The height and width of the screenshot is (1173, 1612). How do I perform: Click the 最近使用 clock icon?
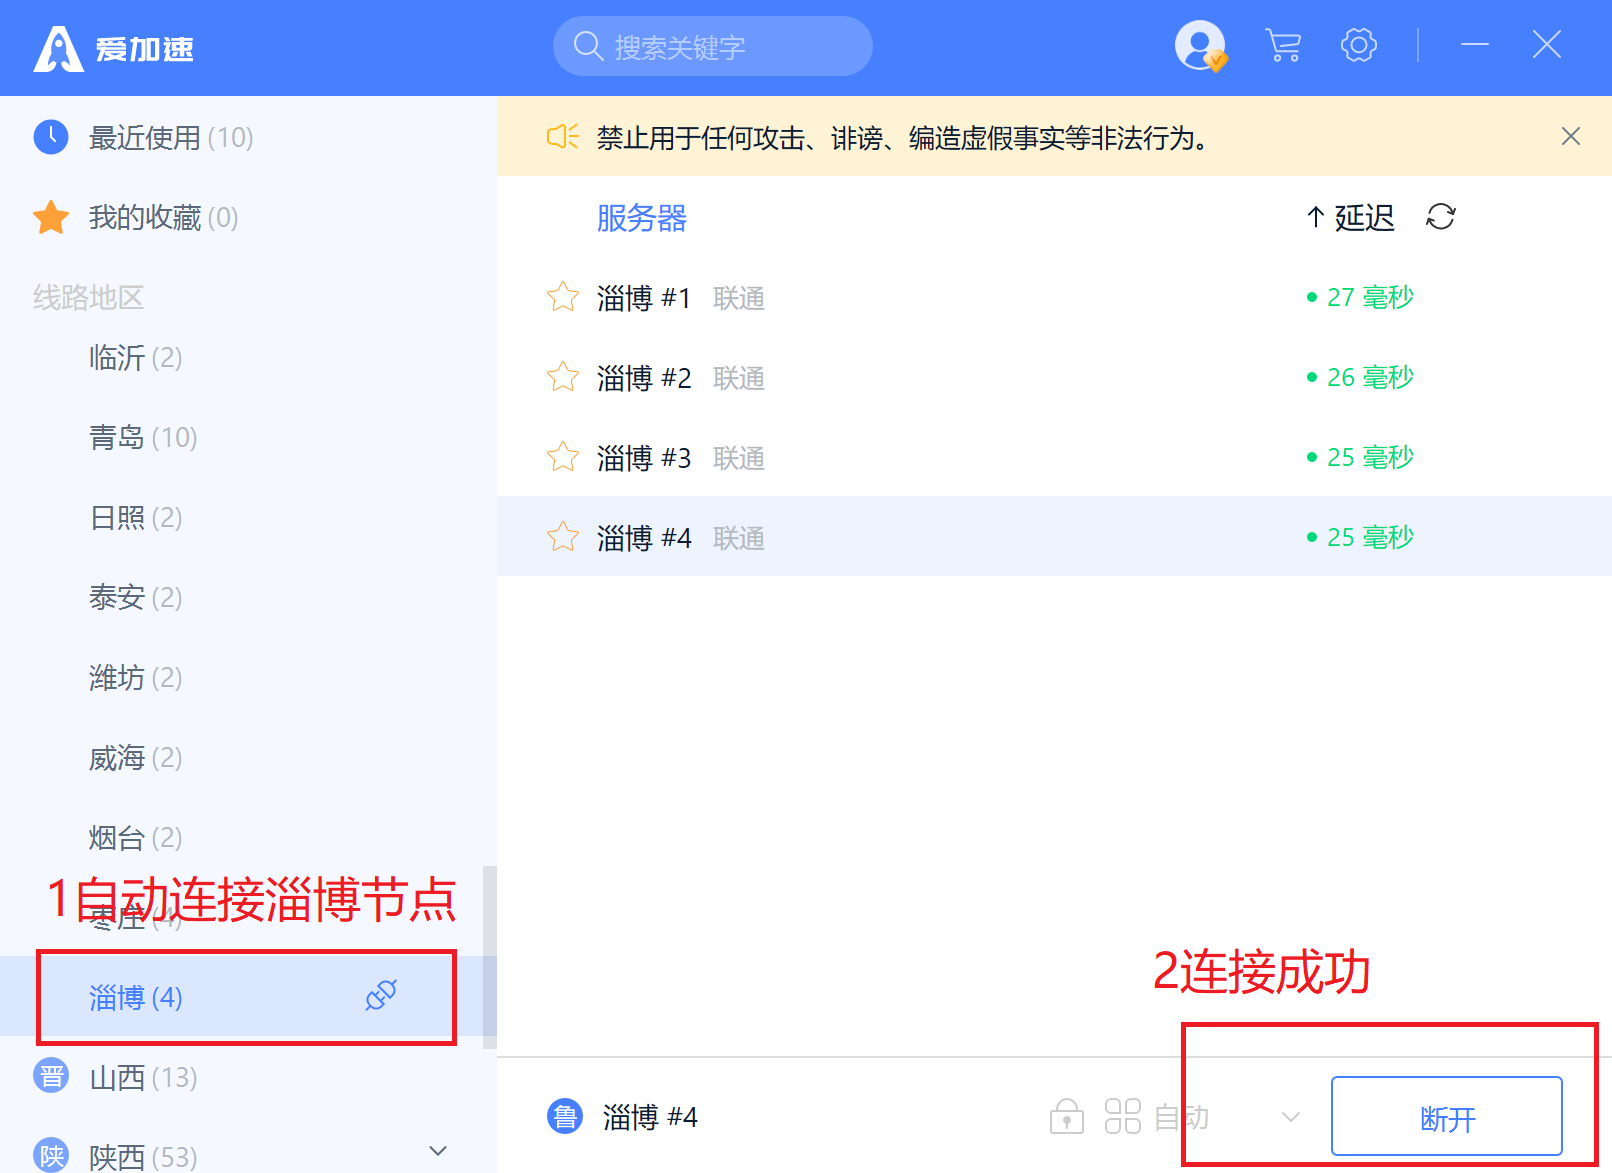tap(51, 137)
